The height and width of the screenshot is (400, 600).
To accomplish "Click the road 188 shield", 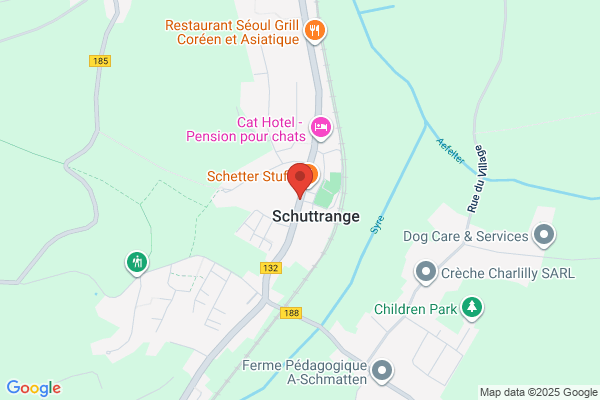I will pyautogui.click(x=291, y=313).
